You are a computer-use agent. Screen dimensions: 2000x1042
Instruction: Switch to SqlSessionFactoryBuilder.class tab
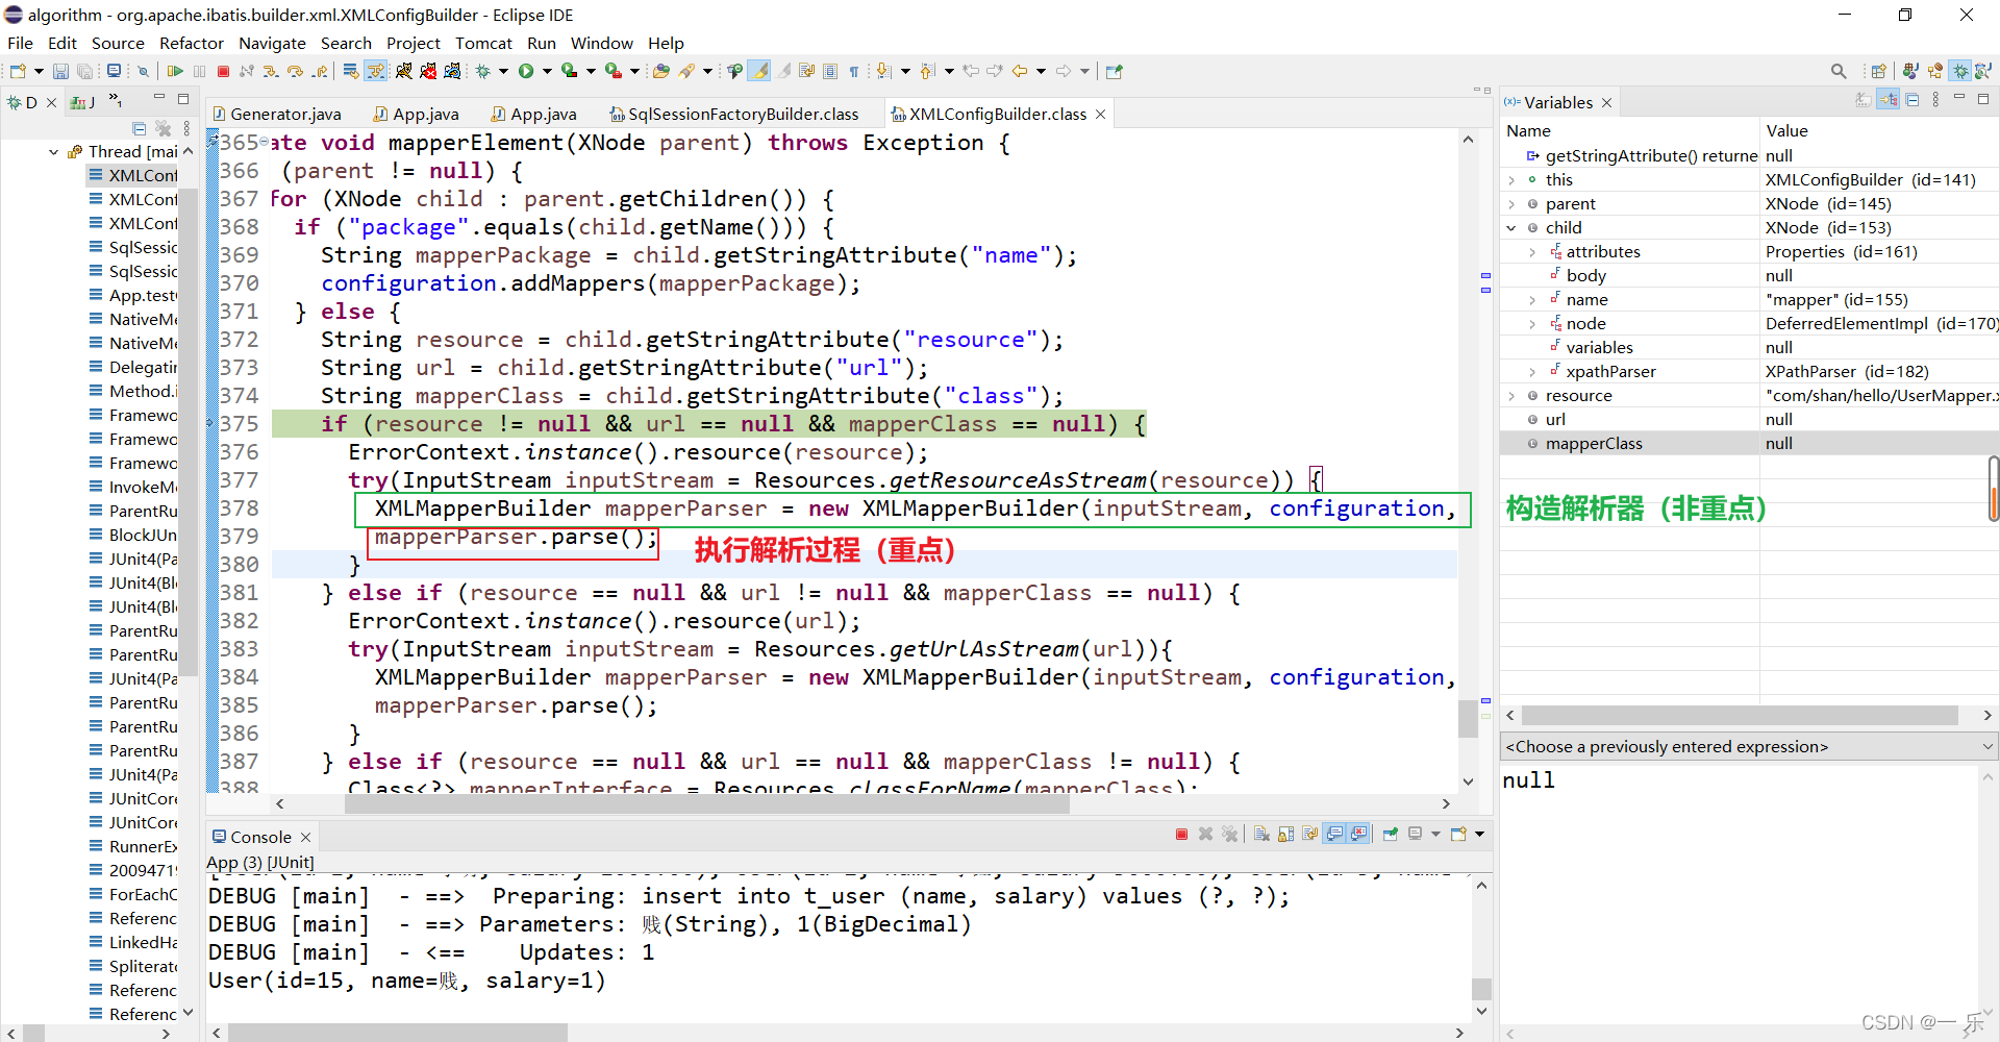[735, 114]
